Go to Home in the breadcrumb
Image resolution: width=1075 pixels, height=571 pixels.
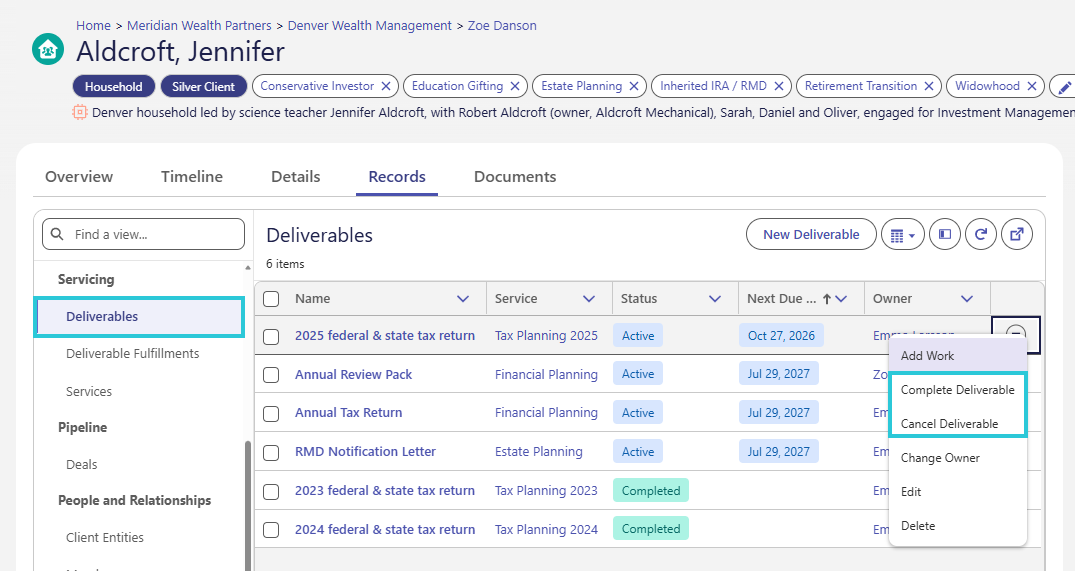[93, 25]
